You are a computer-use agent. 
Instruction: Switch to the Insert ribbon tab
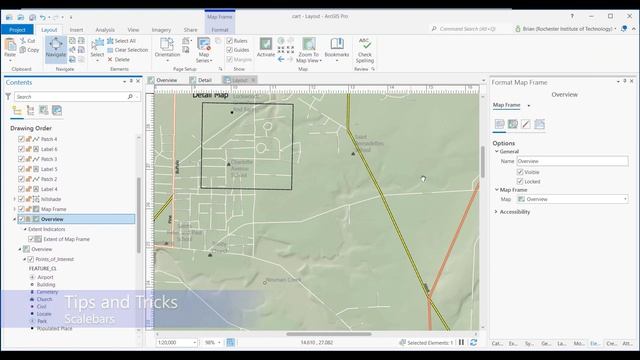pos(76,30)
